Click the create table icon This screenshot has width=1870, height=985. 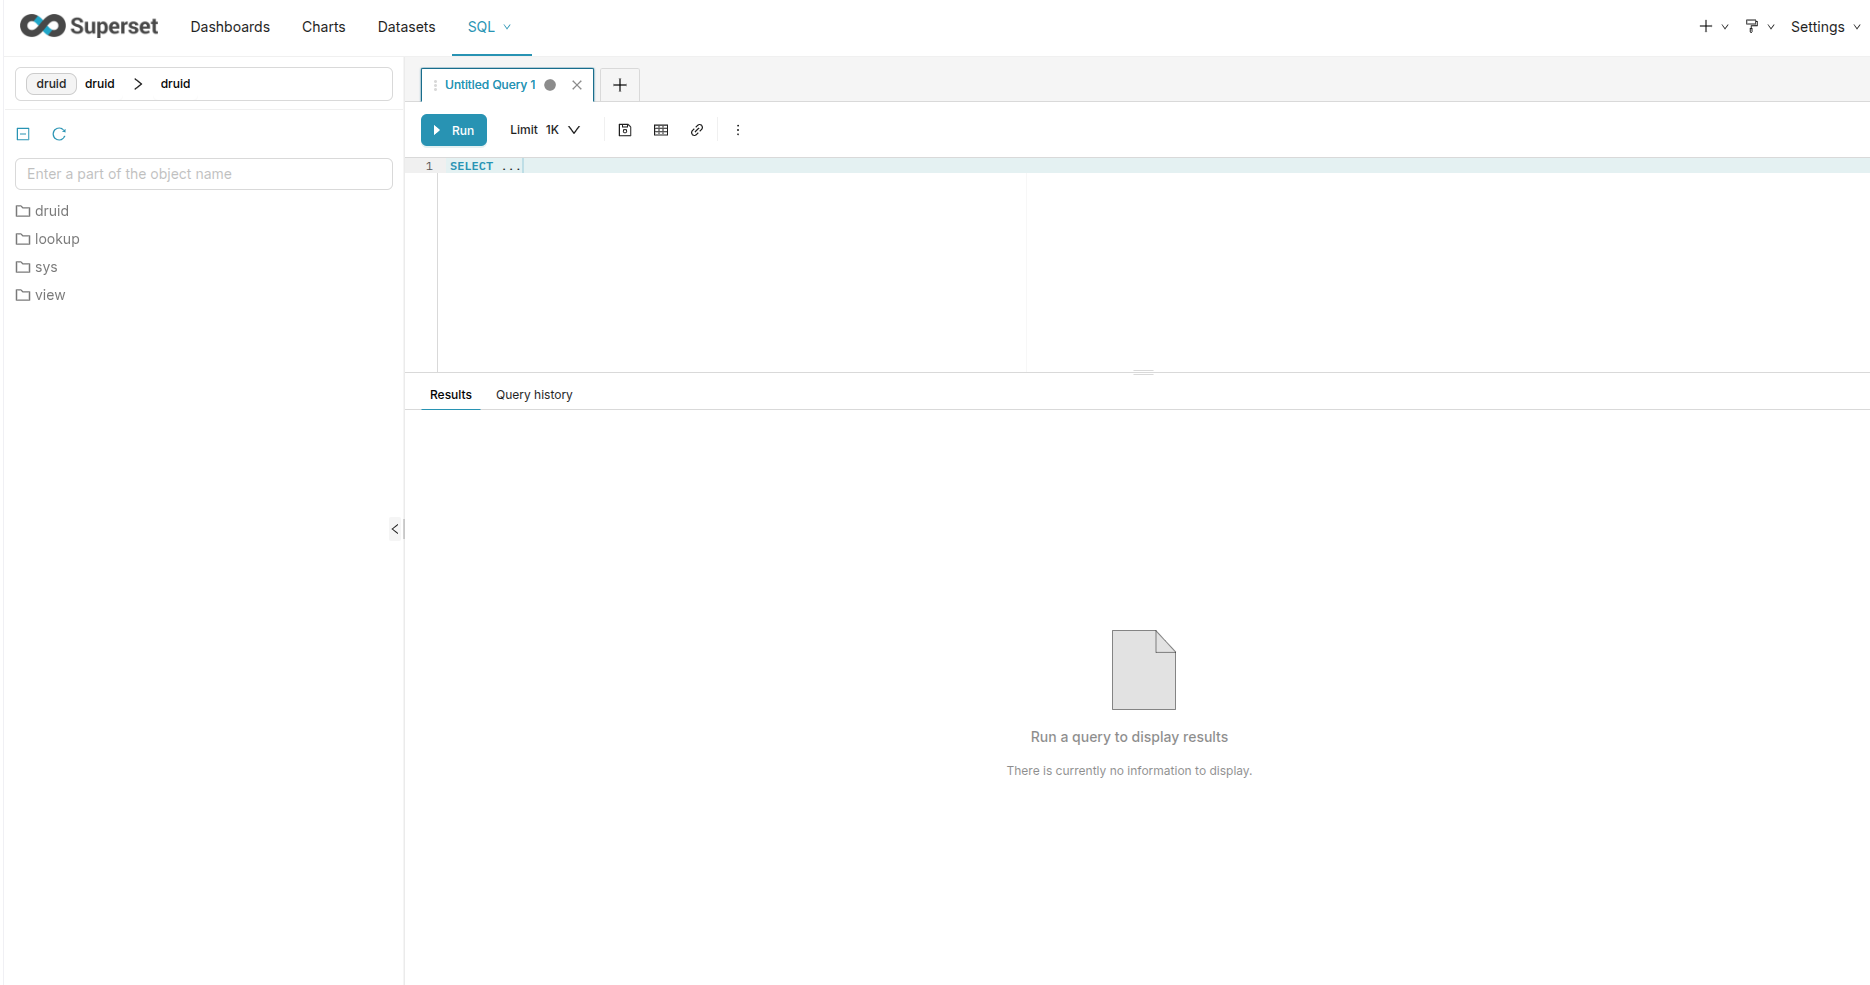click(661, 130)
